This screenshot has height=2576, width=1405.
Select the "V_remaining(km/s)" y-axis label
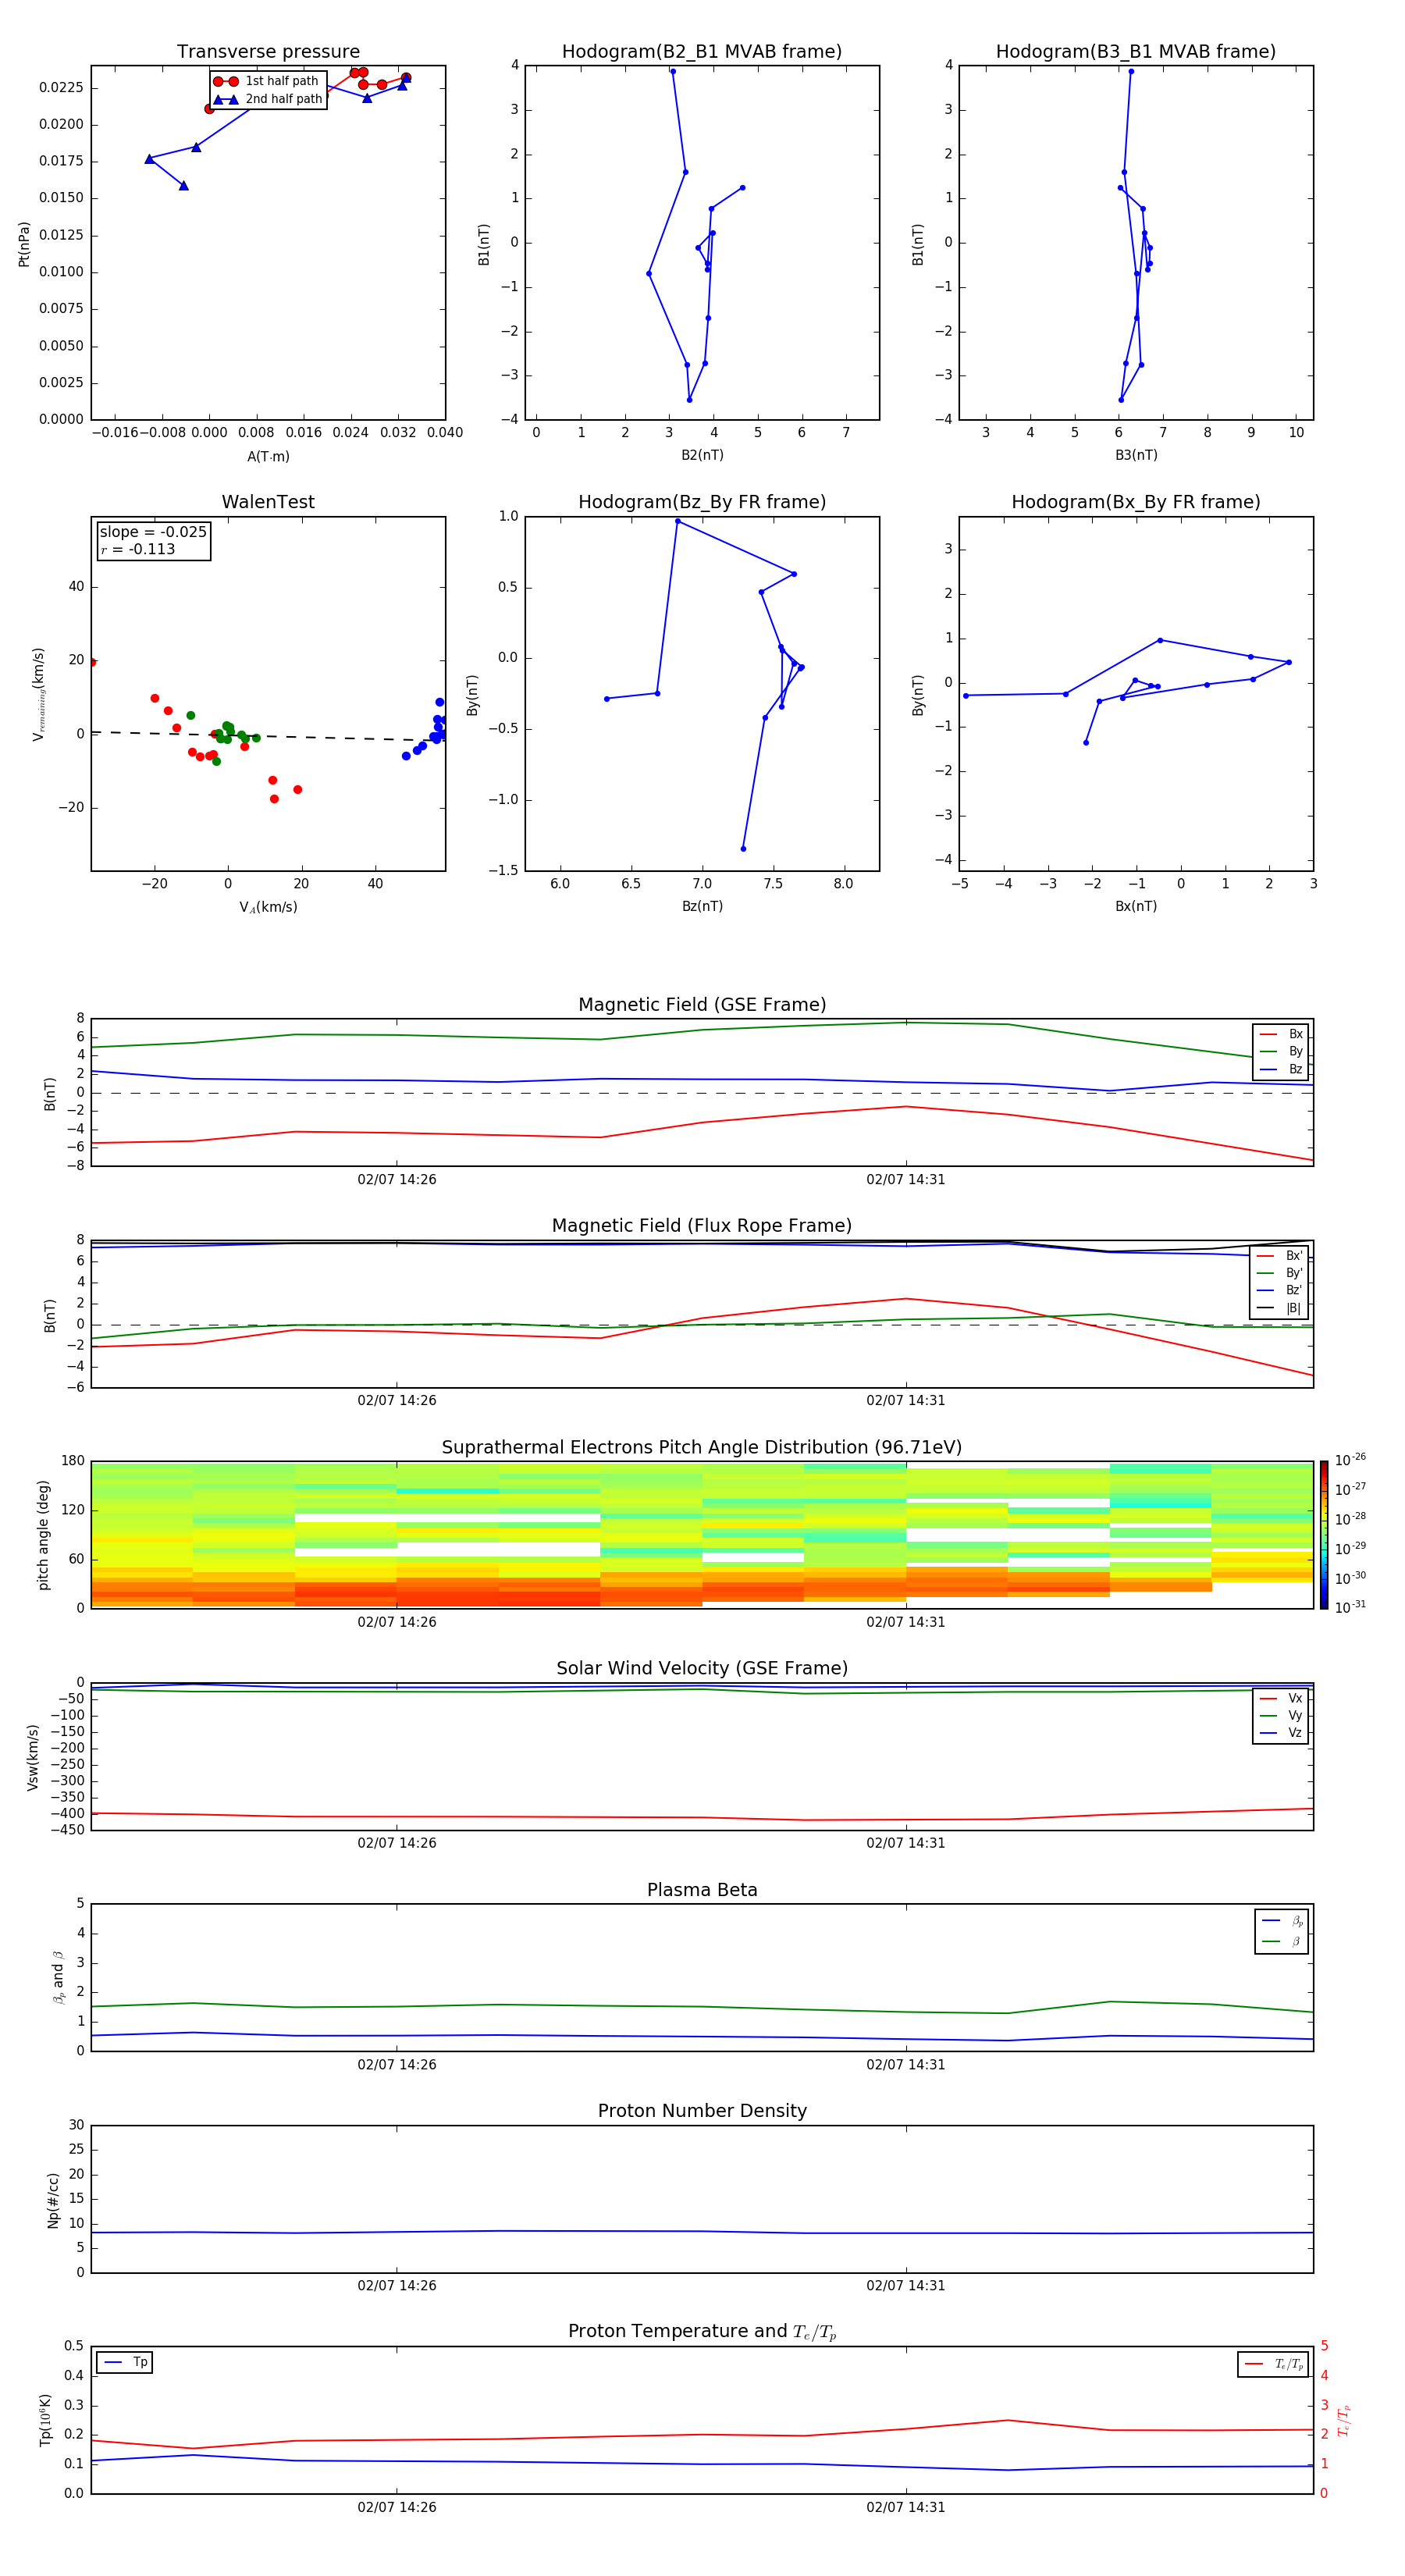point(38,694)
